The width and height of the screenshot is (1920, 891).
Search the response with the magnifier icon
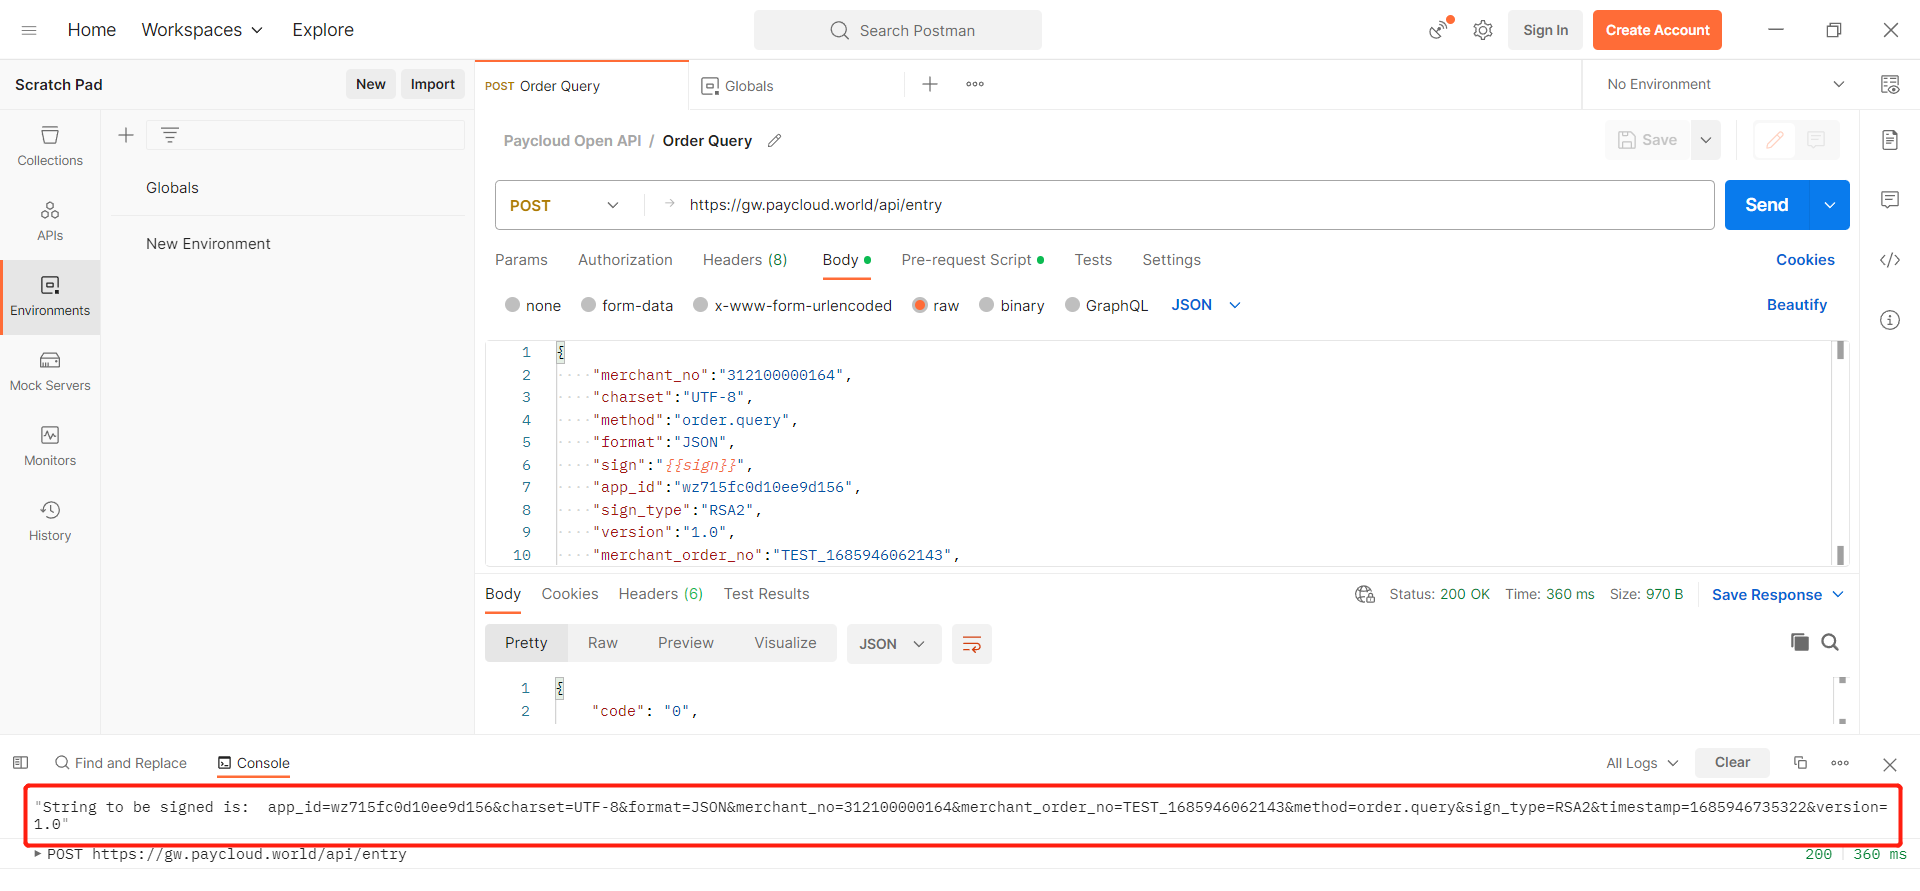click(x=1830, y=642)
